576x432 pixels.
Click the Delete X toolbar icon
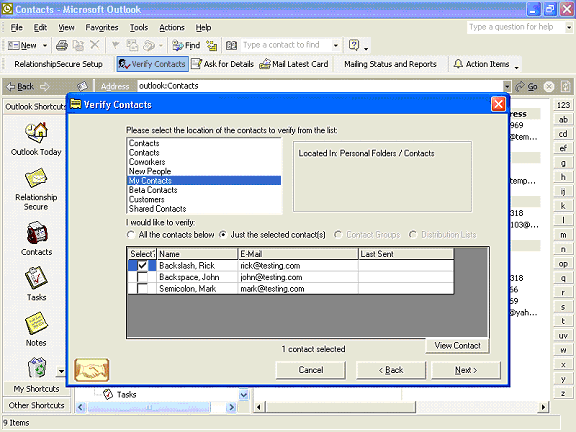pos(95,45)
